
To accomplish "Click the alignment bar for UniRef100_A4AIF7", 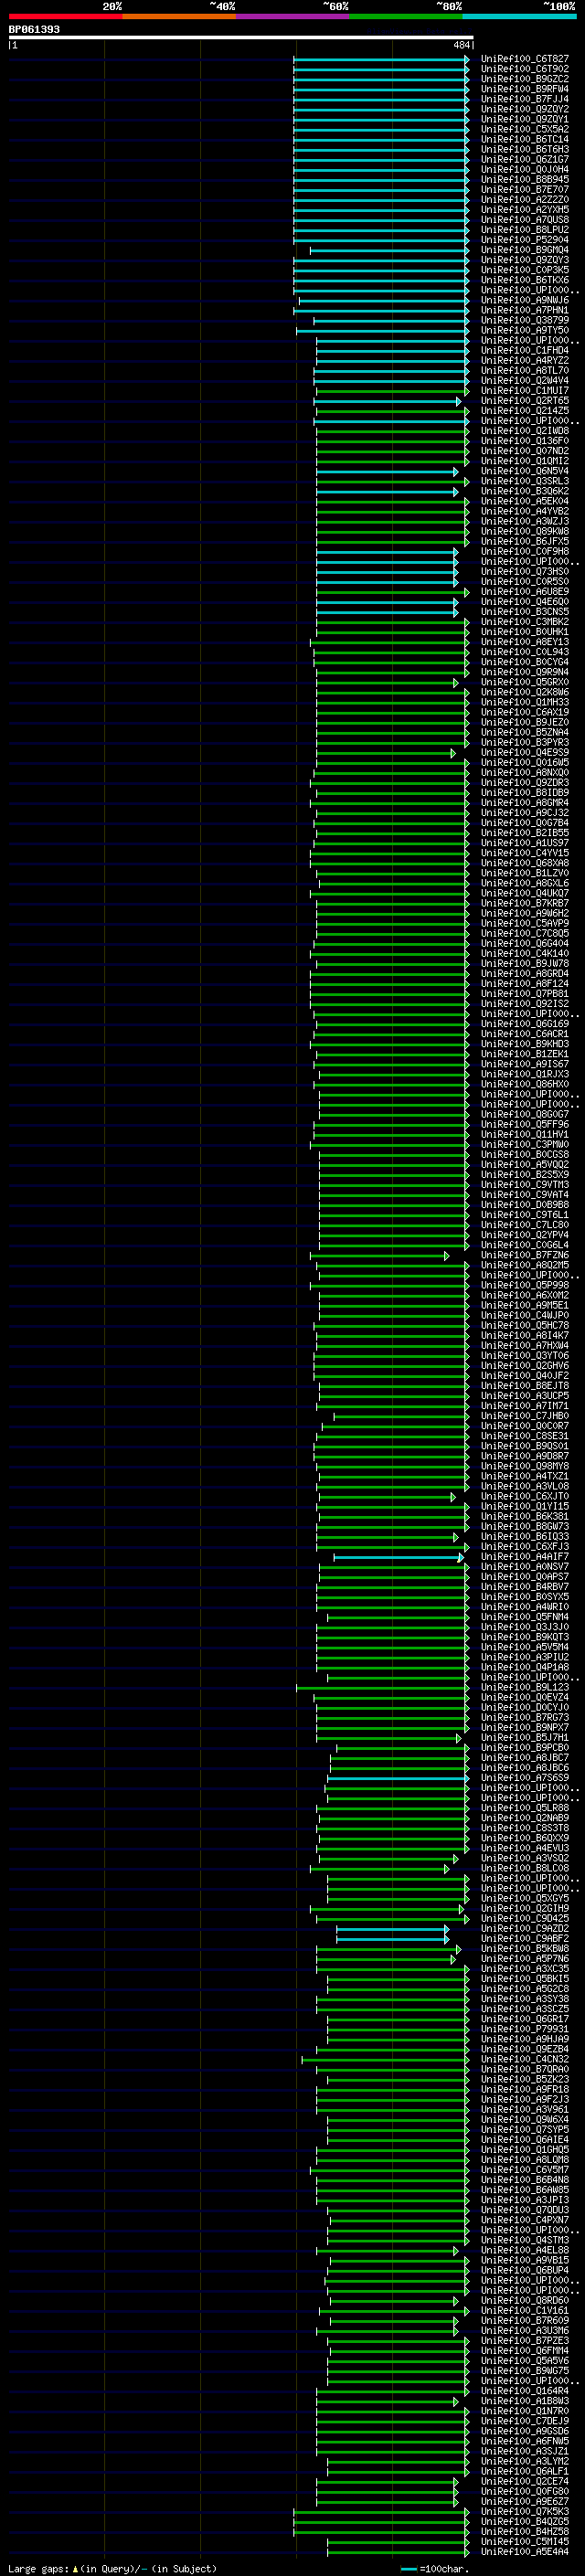I will [x=399, y=1557].
